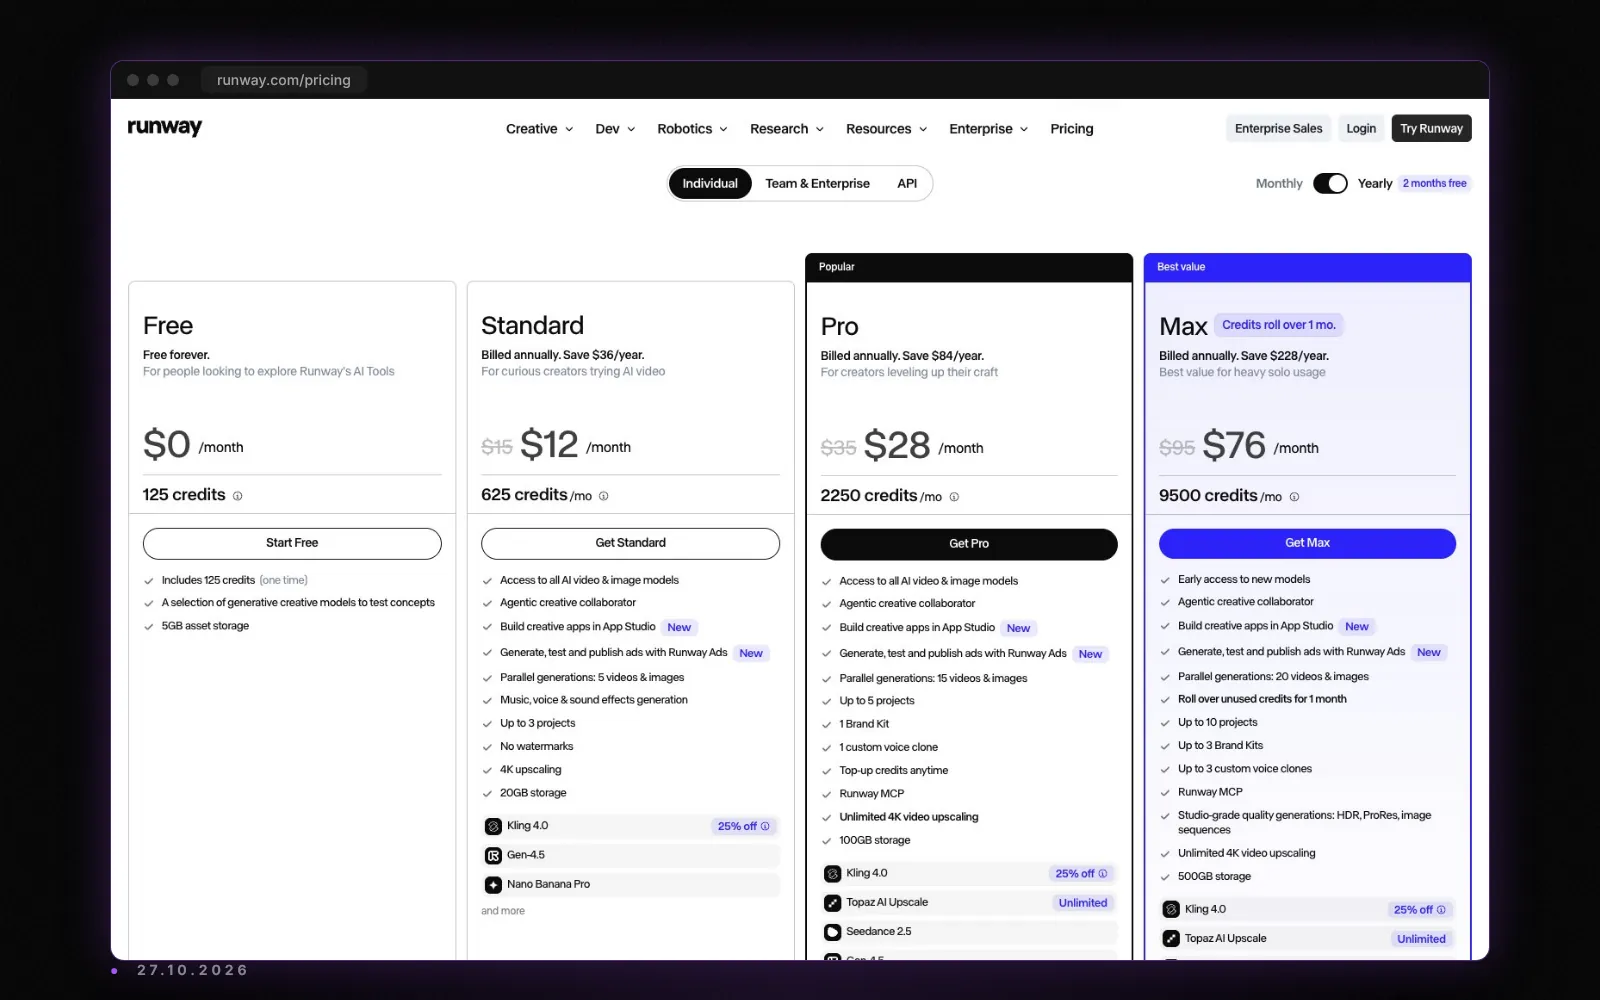1600x1000 pixels.
Task: Switch to Team & Enterprise tab
Action: pyautogui.click(x=817, y=183)
